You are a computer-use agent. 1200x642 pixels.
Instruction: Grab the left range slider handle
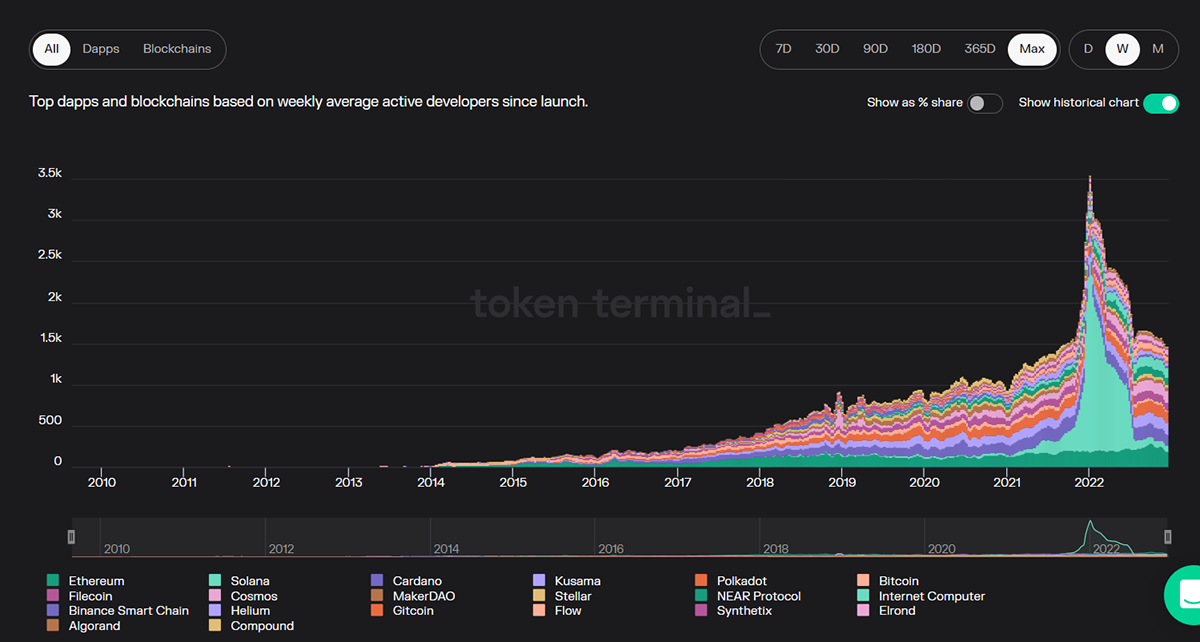[71, 537]
